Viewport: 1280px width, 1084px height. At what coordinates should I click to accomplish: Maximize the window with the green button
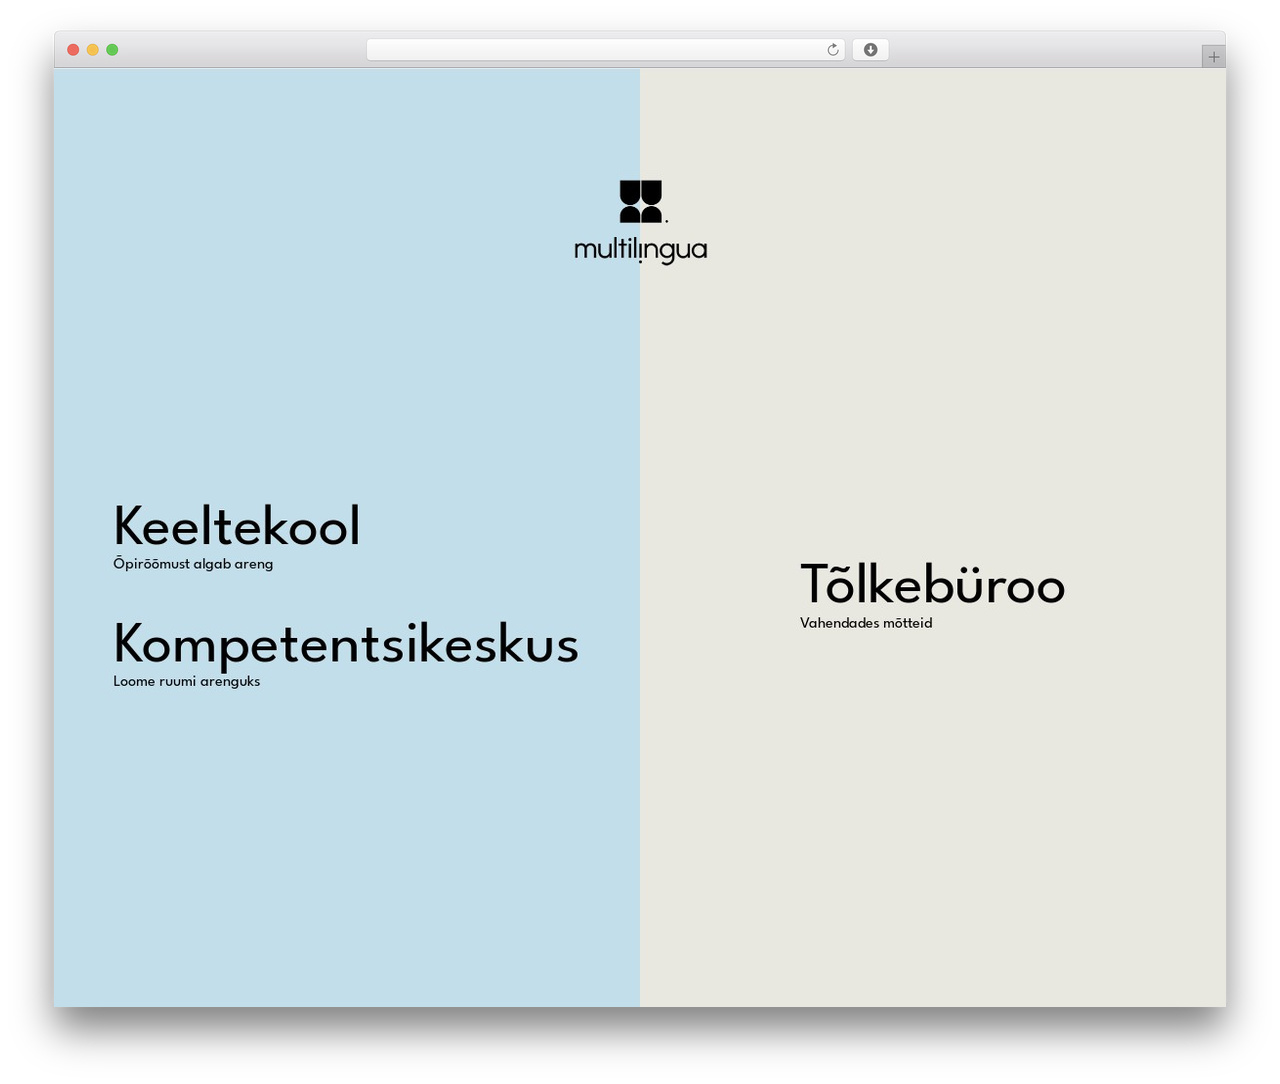112,50
